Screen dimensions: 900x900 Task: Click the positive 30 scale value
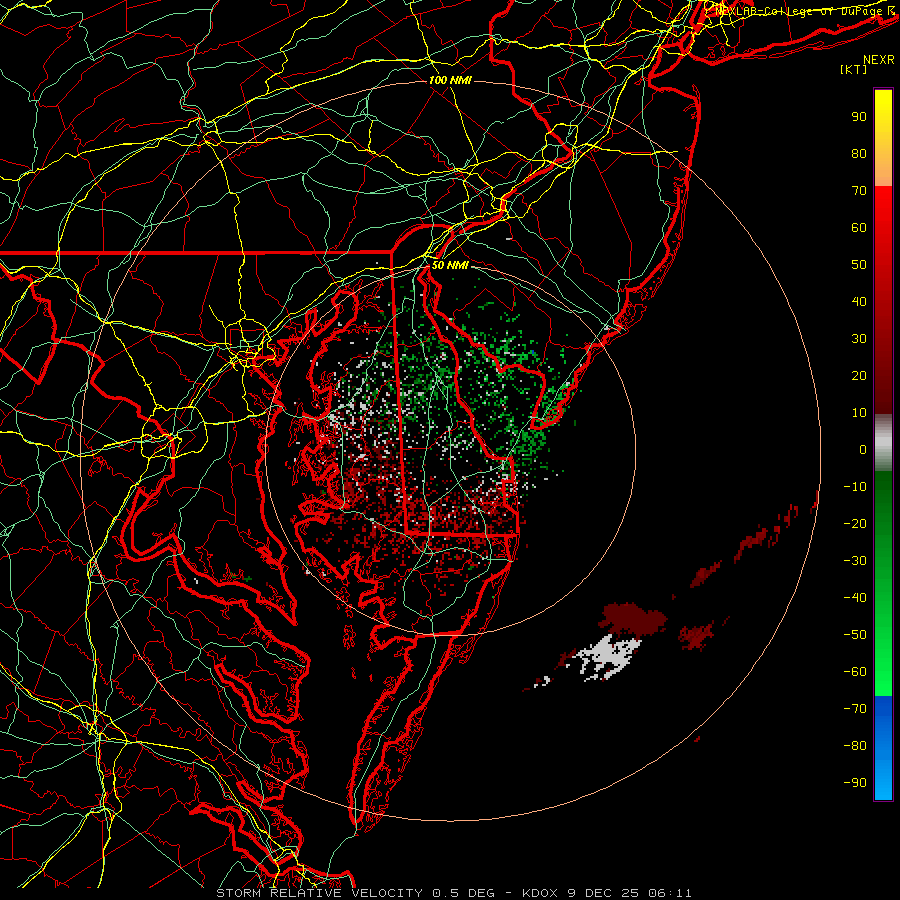coord(859,339)
